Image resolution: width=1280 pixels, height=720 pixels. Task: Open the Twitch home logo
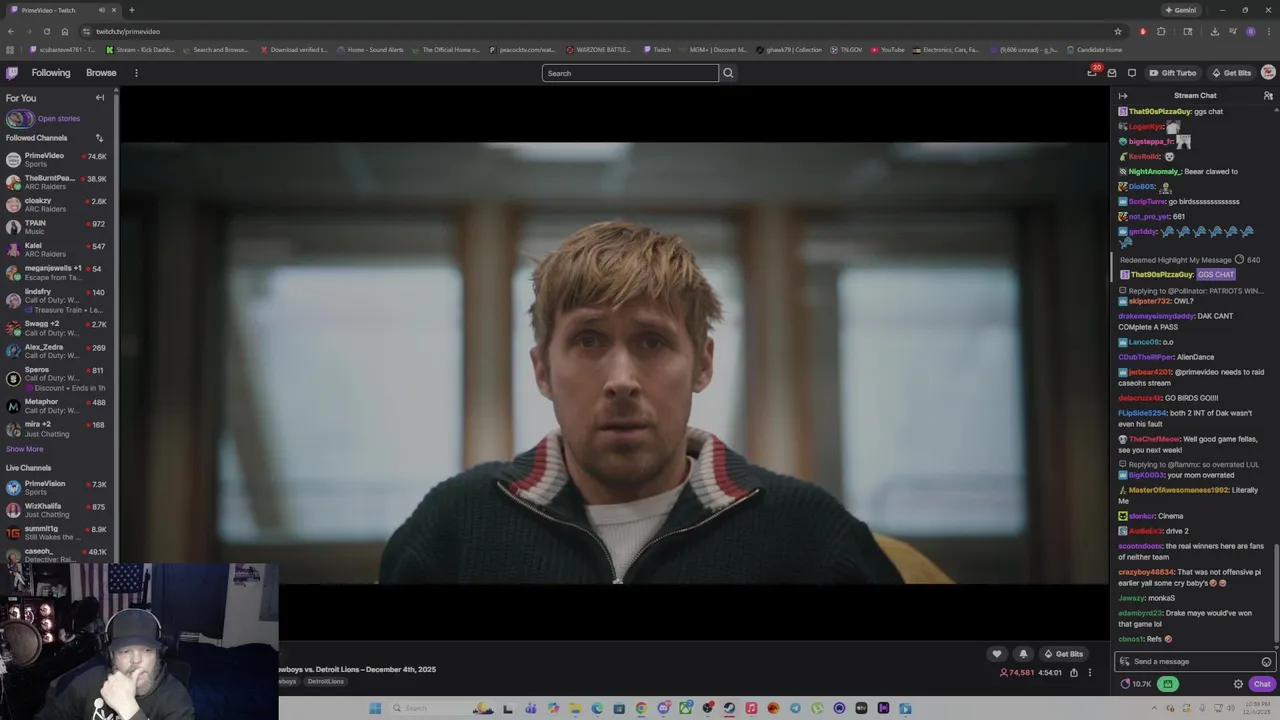12,73
